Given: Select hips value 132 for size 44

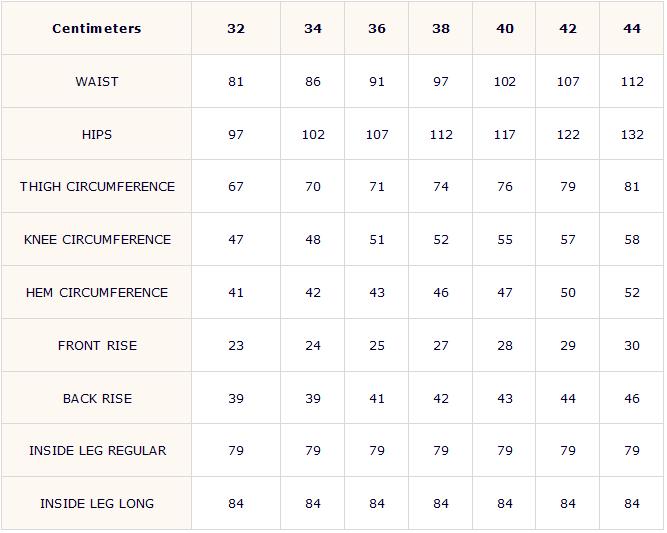Looking at the screenshot, I should (x=631, y=134).
